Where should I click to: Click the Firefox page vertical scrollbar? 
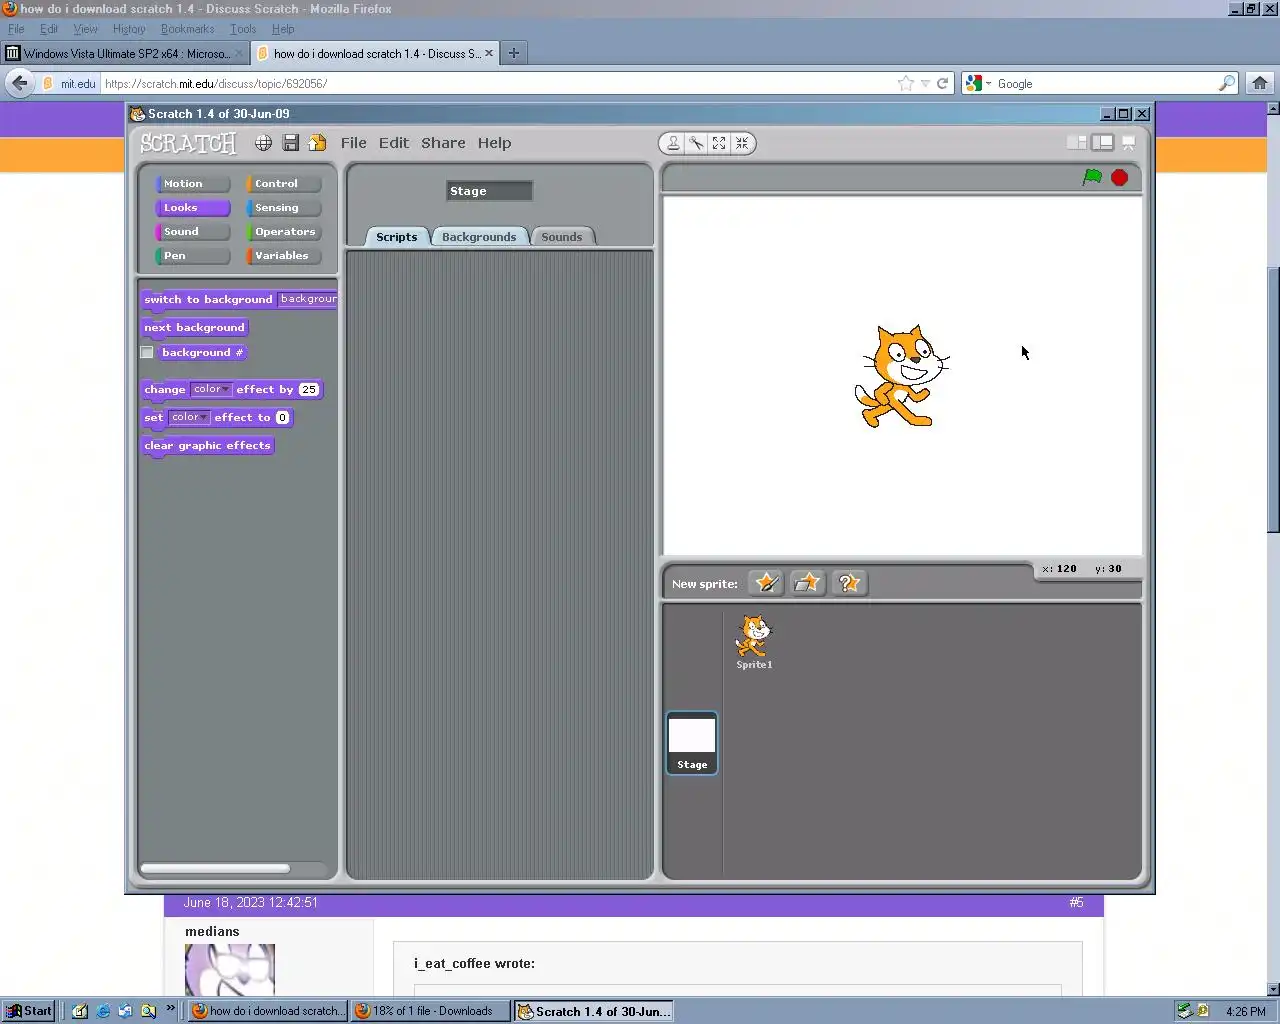coord(1273,400)
